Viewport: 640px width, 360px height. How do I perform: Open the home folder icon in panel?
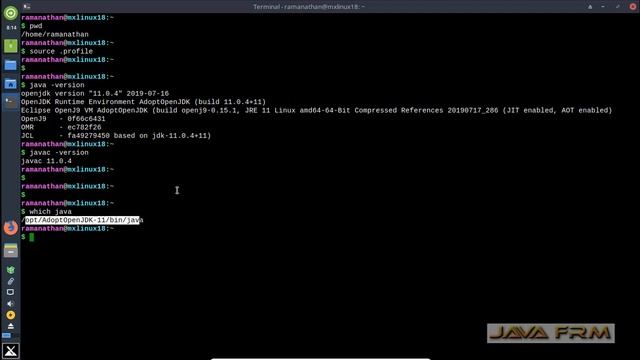(11, 84)
